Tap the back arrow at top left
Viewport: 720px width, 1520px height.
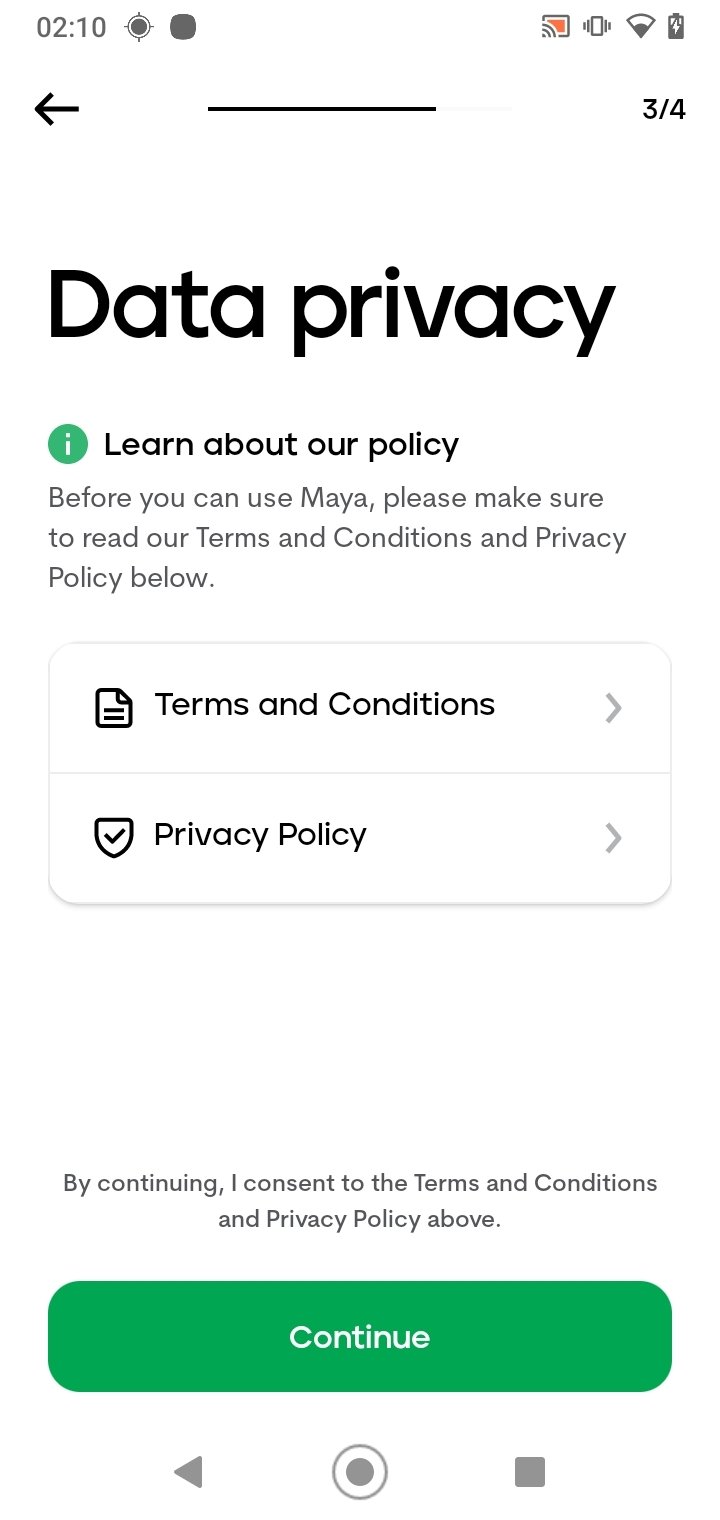point(57,109)
